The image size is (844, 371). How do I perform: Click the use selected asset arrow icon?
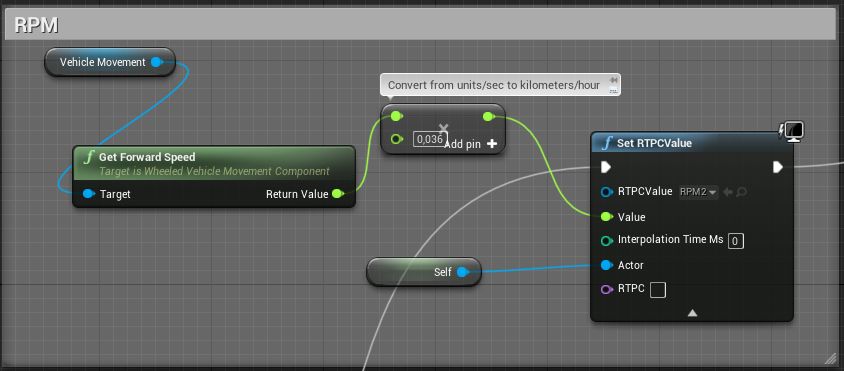[727, 192]
